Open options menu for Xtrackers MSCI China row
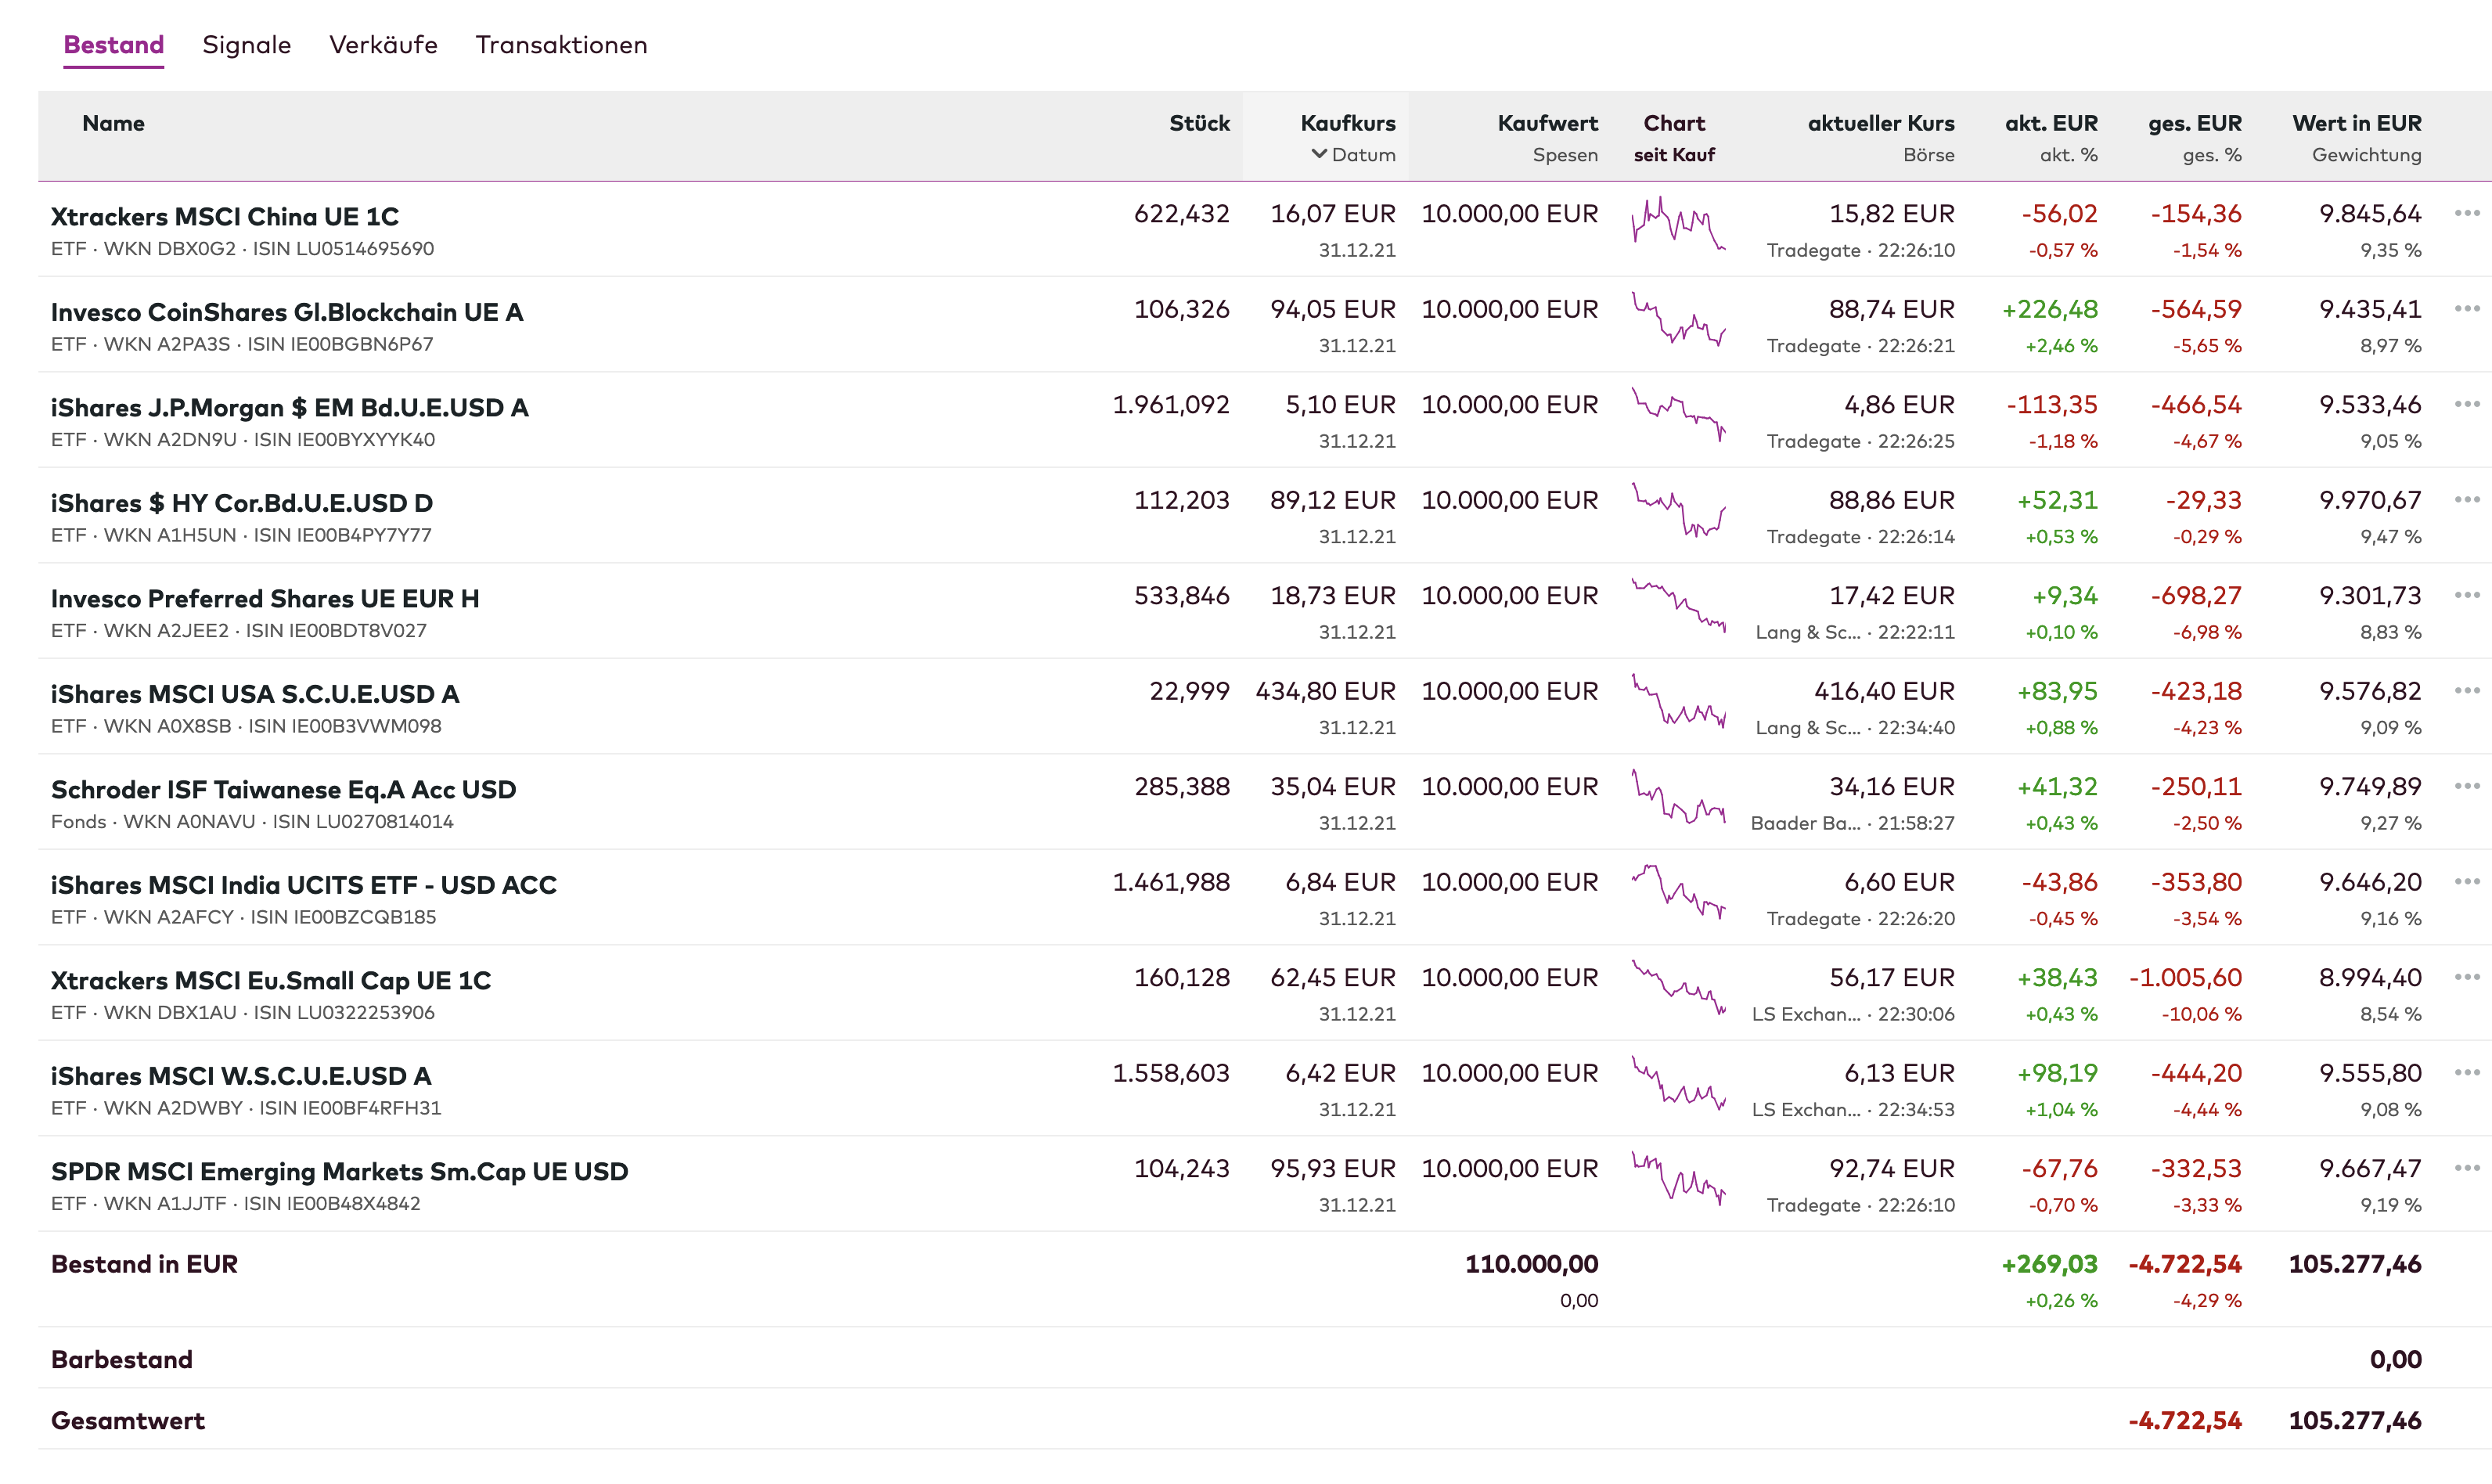Image resolution: width=2492 pixels, height=1484 pixels. [2466, 213]
